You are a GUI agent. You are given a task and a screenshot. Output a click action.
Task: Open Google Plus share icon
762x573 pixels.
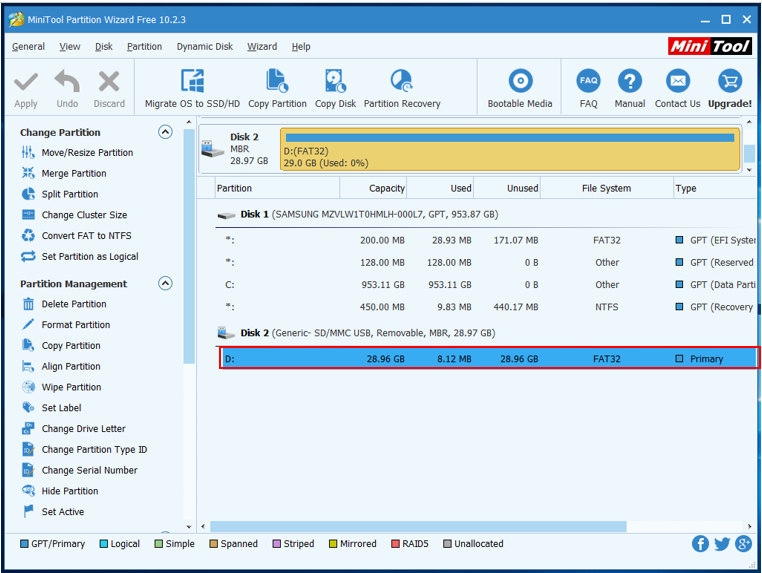click(x=744, y=544)
